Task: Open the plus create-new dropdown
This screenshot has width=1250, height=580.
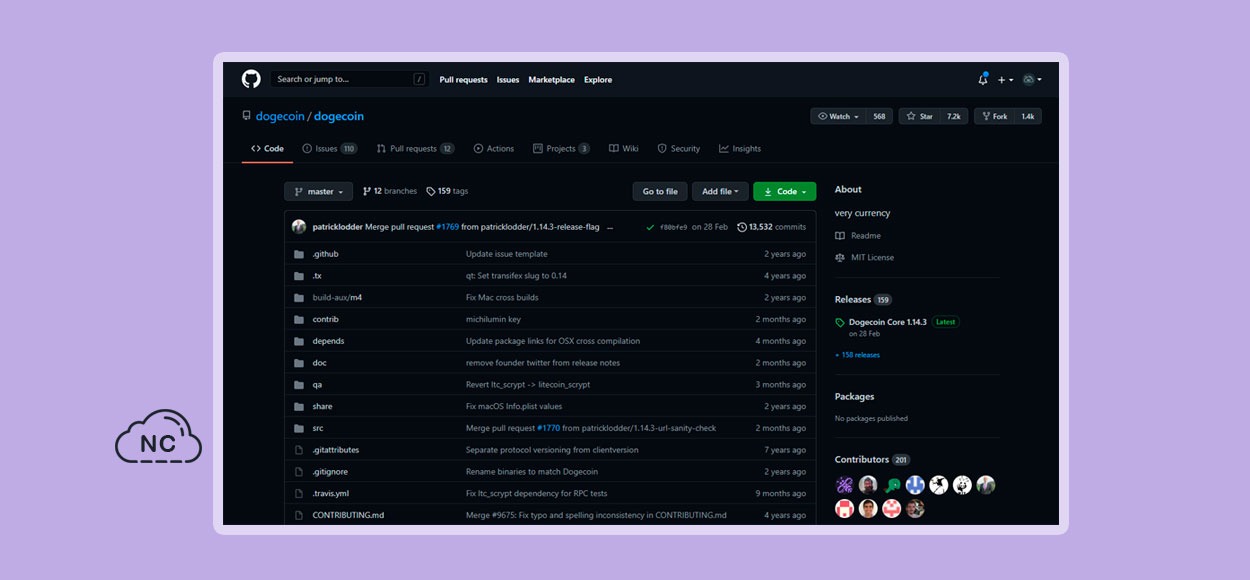Action: pos(1005,80)
